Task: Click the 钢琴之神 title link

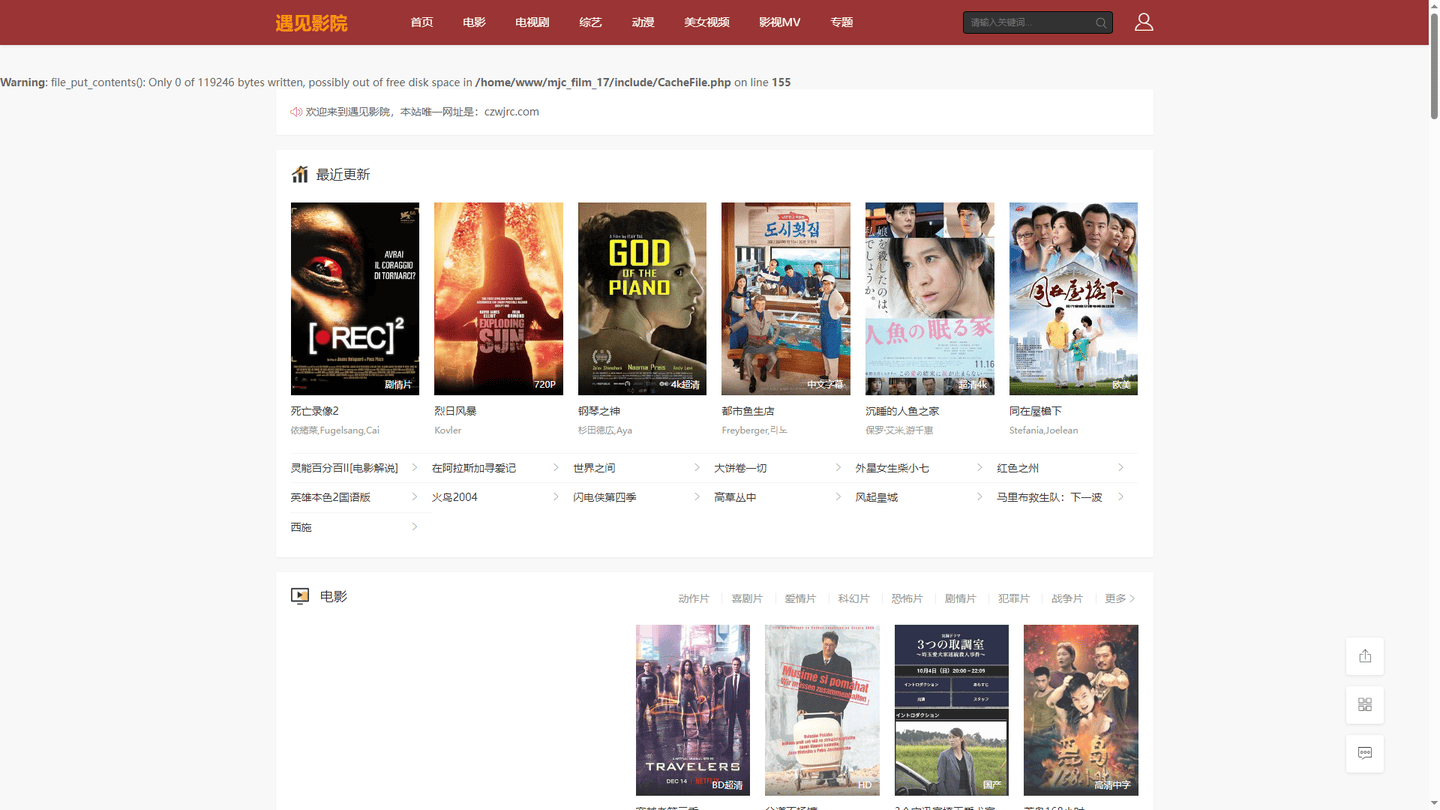Action: coord(599,411)
